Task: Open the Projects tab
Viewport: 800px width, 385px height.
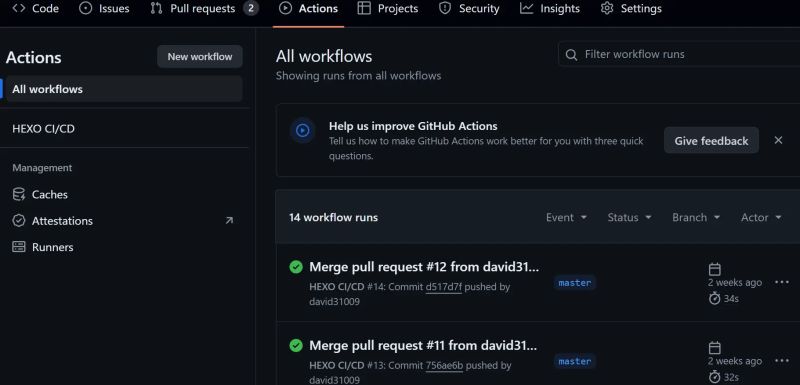Action: [388, 9]
